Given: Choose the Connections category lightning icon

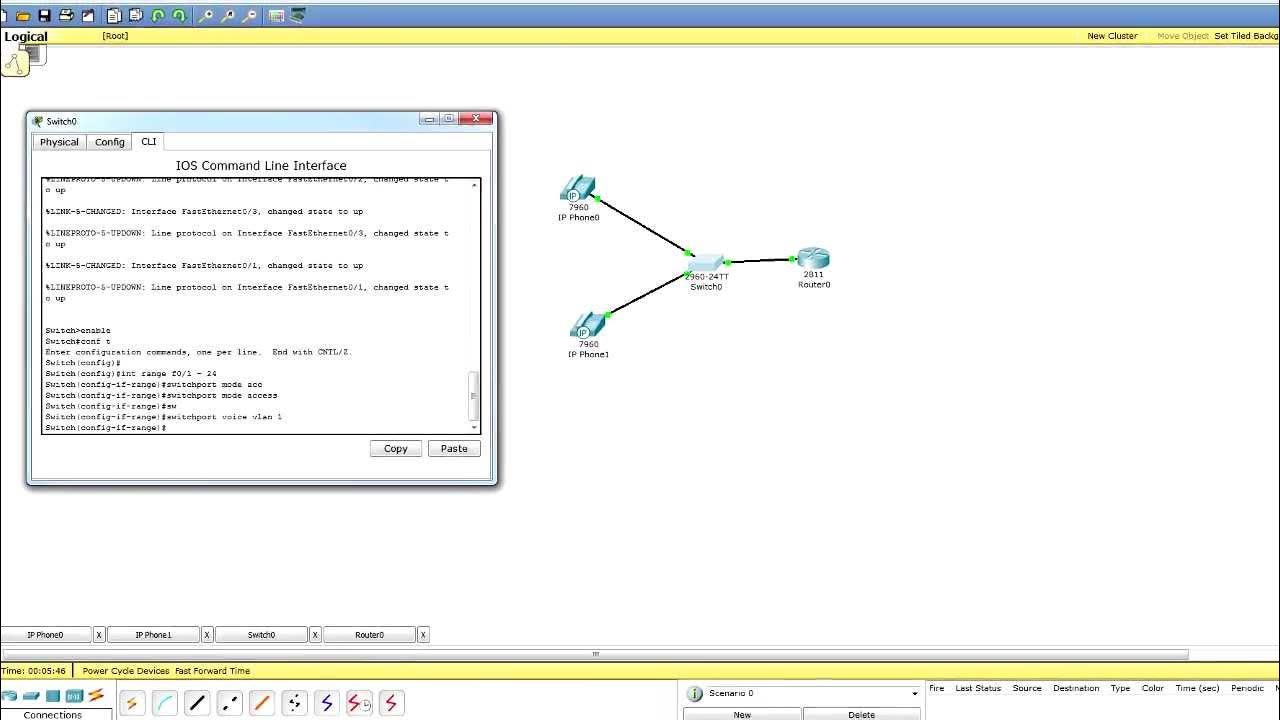Looking at the screenshot, I should point(96,696).
